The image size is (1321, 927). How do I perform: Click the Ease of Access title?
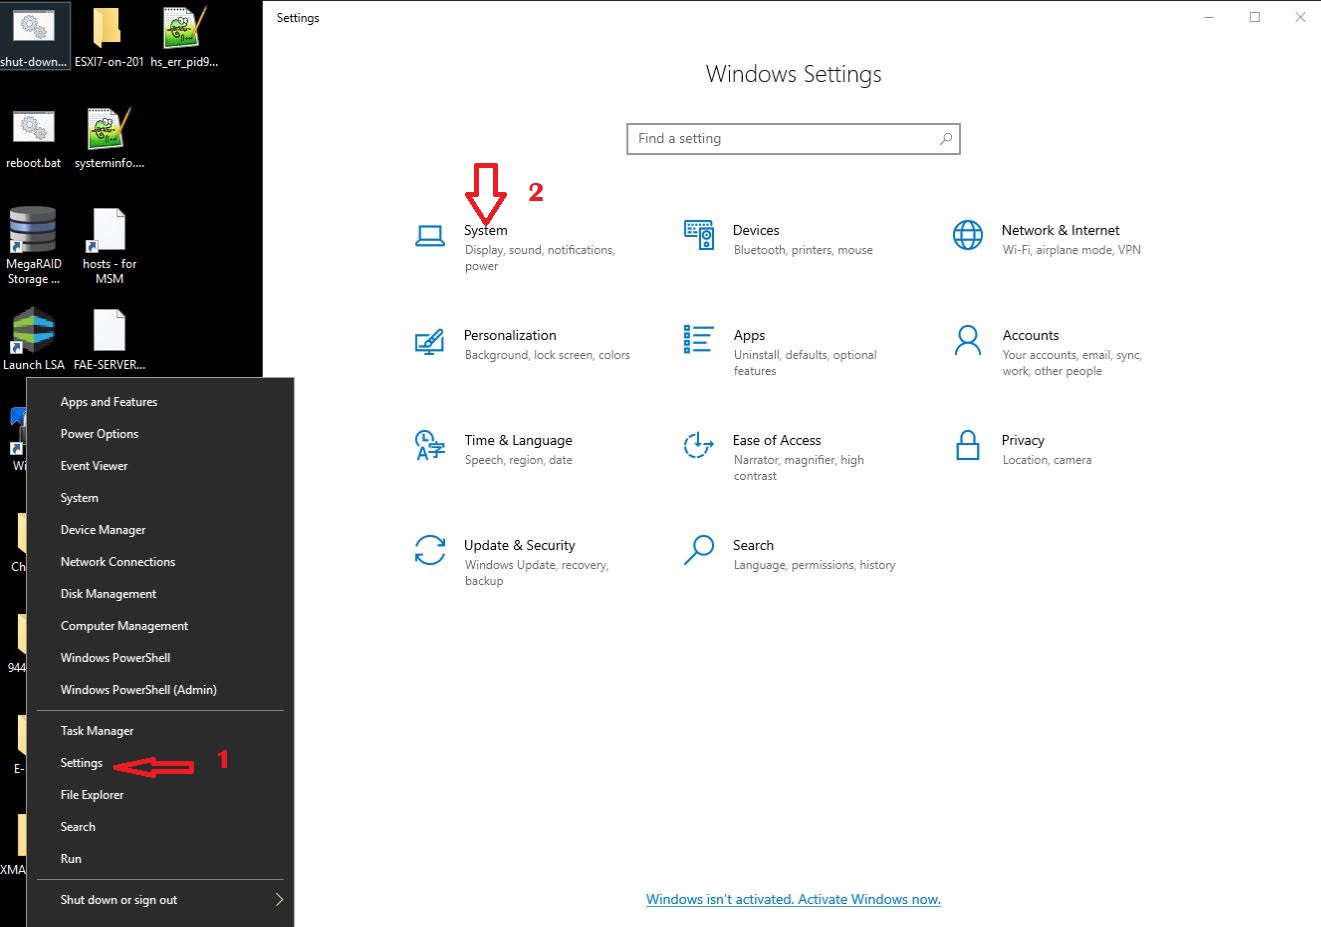coord(777,440)
